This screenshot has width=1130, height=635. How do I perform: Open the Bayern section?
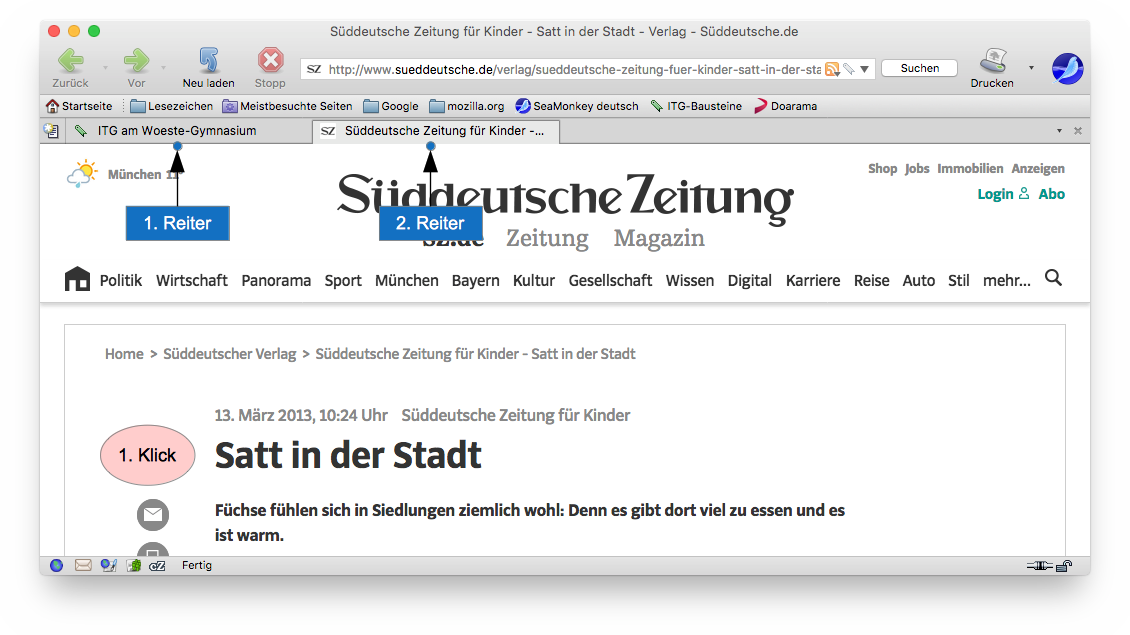[476, 280]
